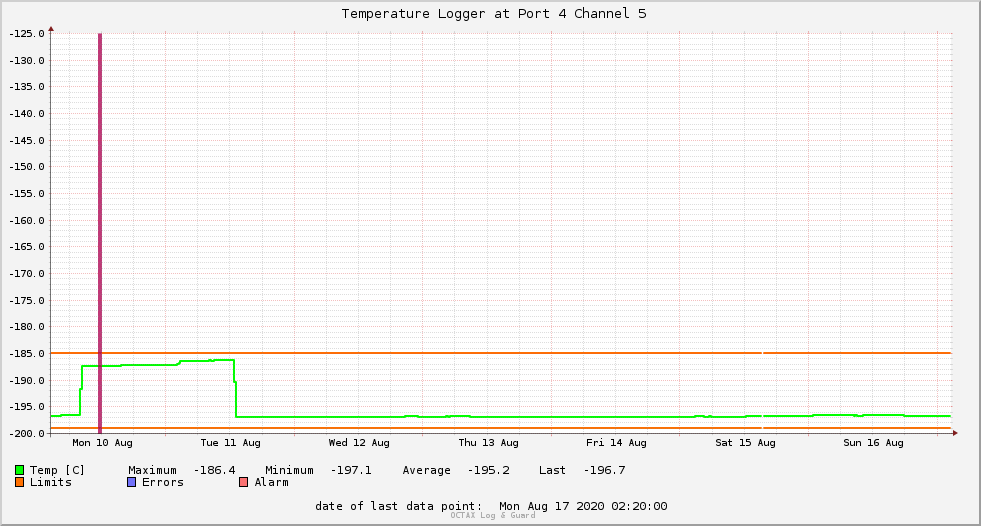The height and width of the screenshot is (526, 981).
Task: Select the 'Temp [C]' legend label
Action: coord(57,470)
